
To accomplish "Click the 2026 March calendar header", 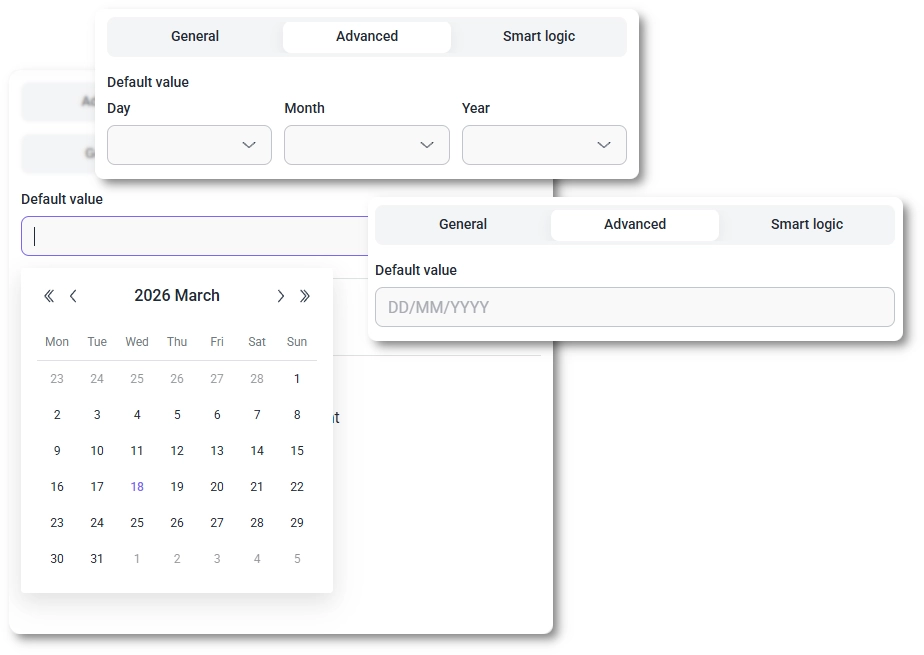I will tap(177, 296).
